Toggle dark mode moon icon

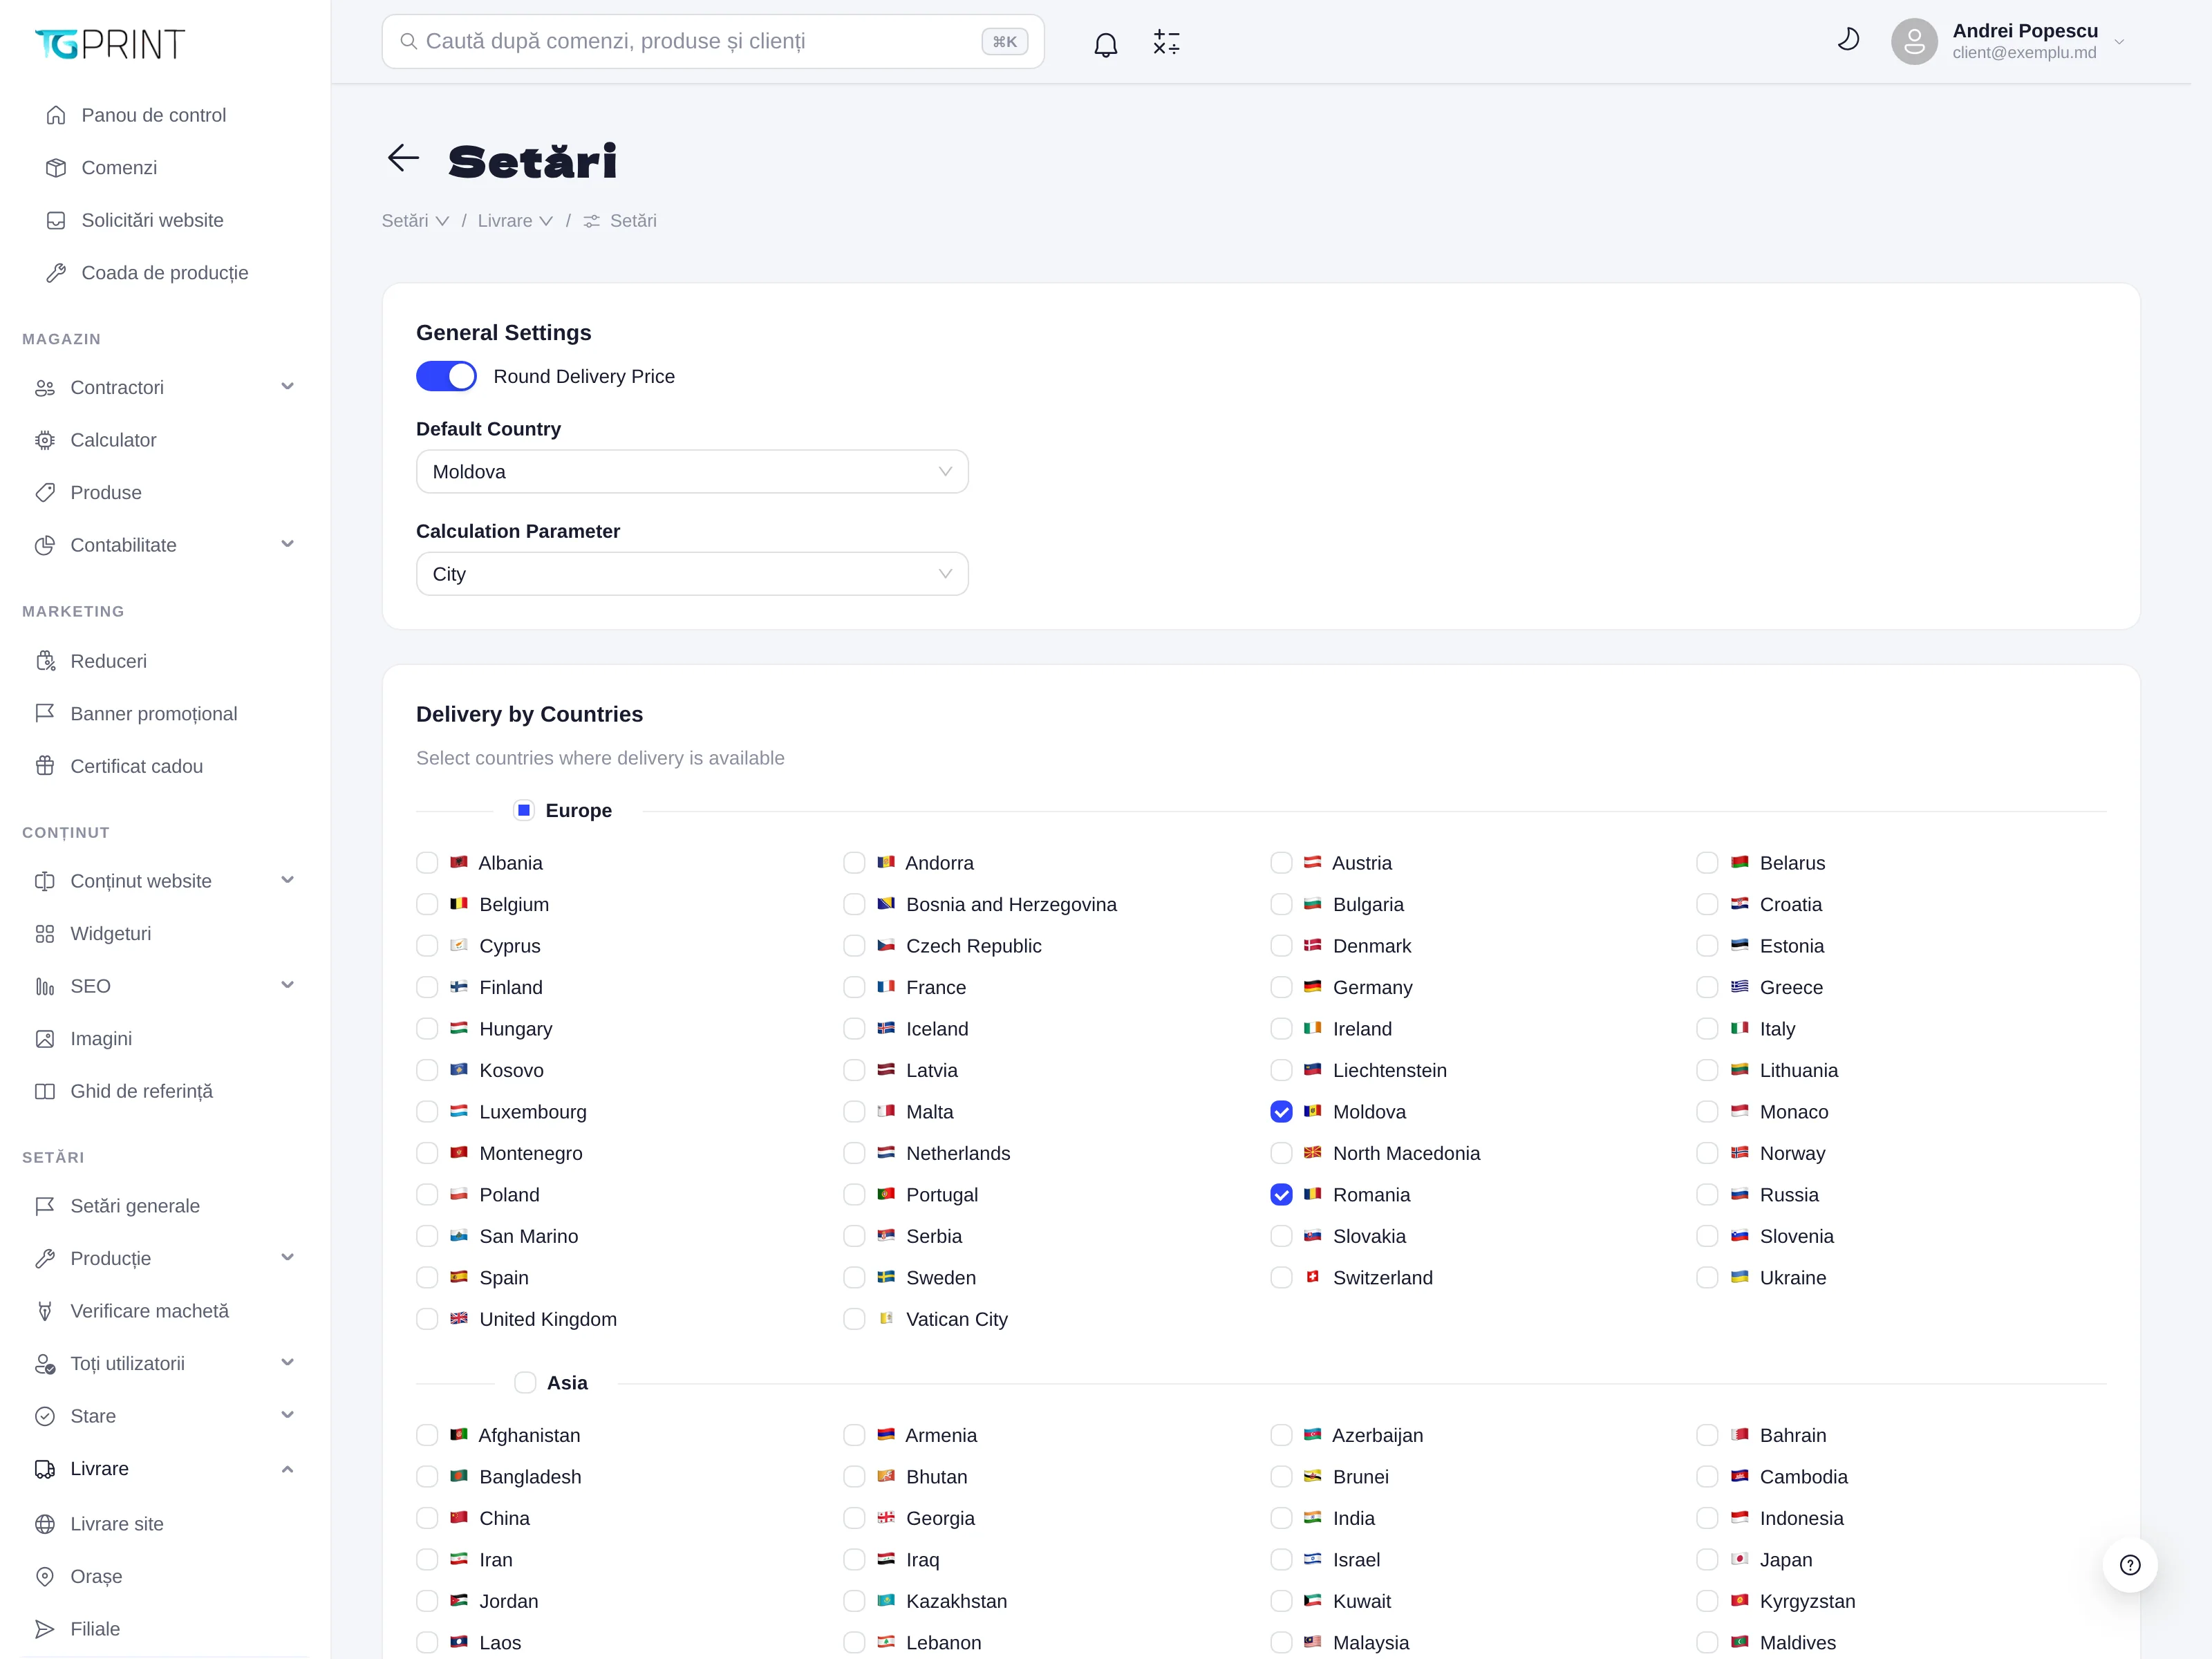(1848, 40)
